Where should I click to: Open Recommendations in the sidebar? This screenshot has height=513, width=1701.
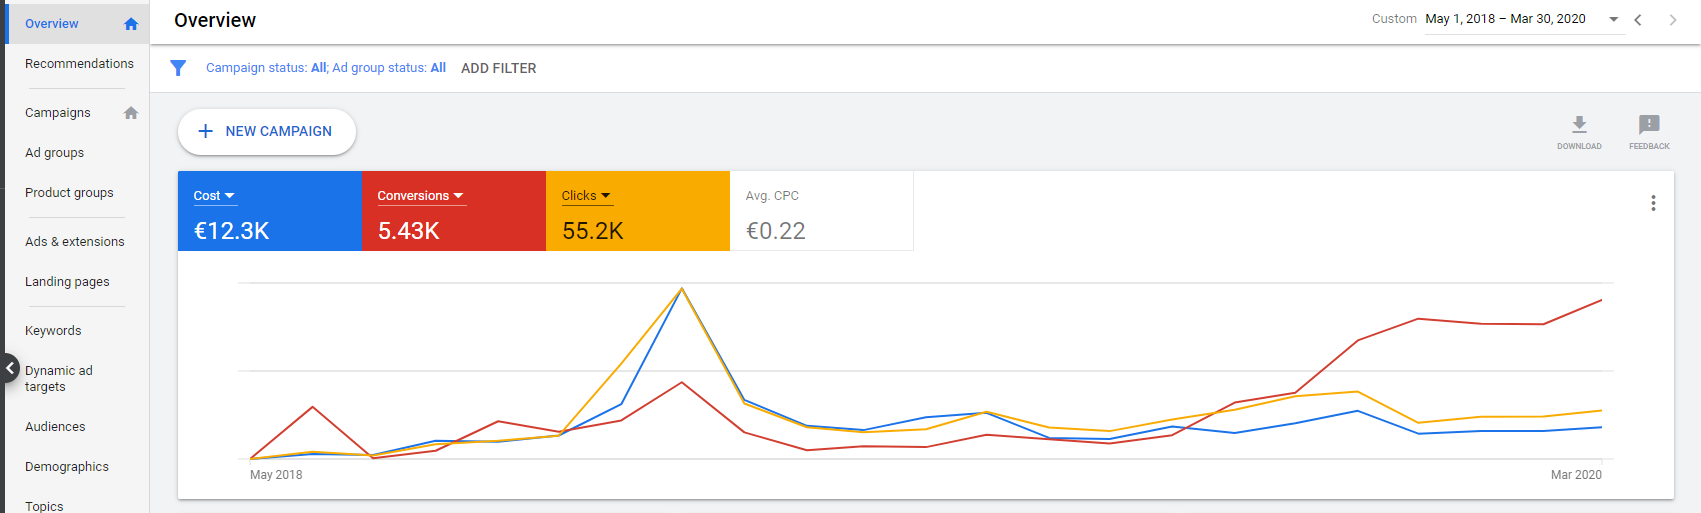pyautogui.click(x=79, y=63)
